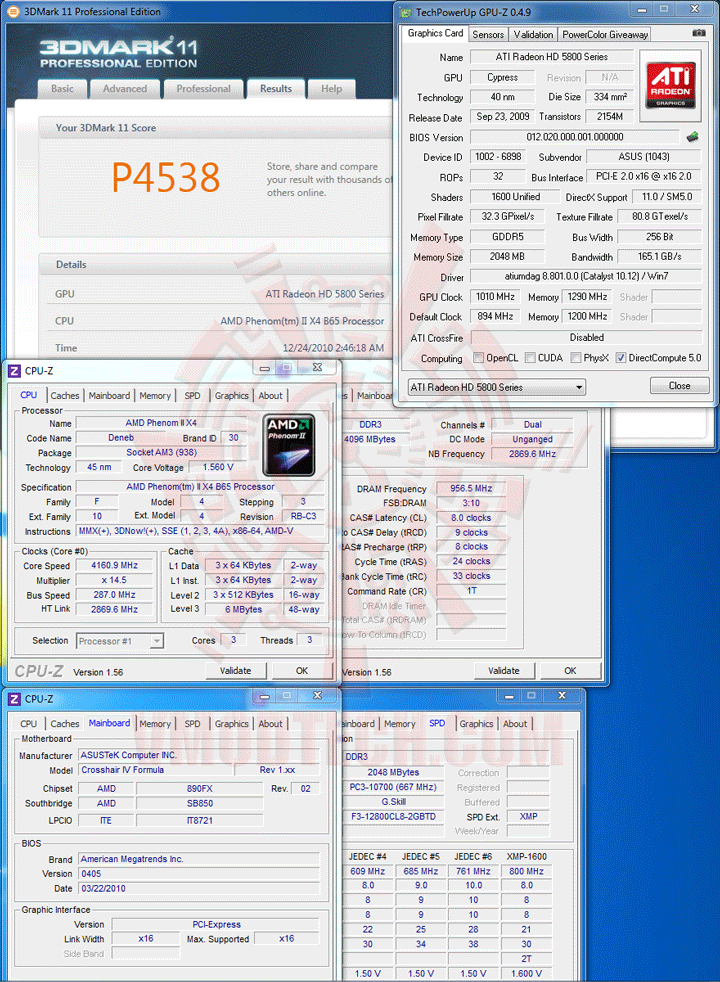This screenshot has height=982, width=720.
Task: Click the Southbridge SB850 field
Action: click(x=200, y=804)
